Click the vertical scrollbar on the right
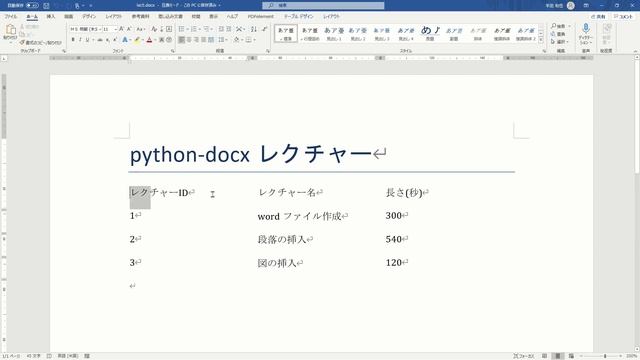The width and height of the screenshot is (640, 360). coord(637,204)
